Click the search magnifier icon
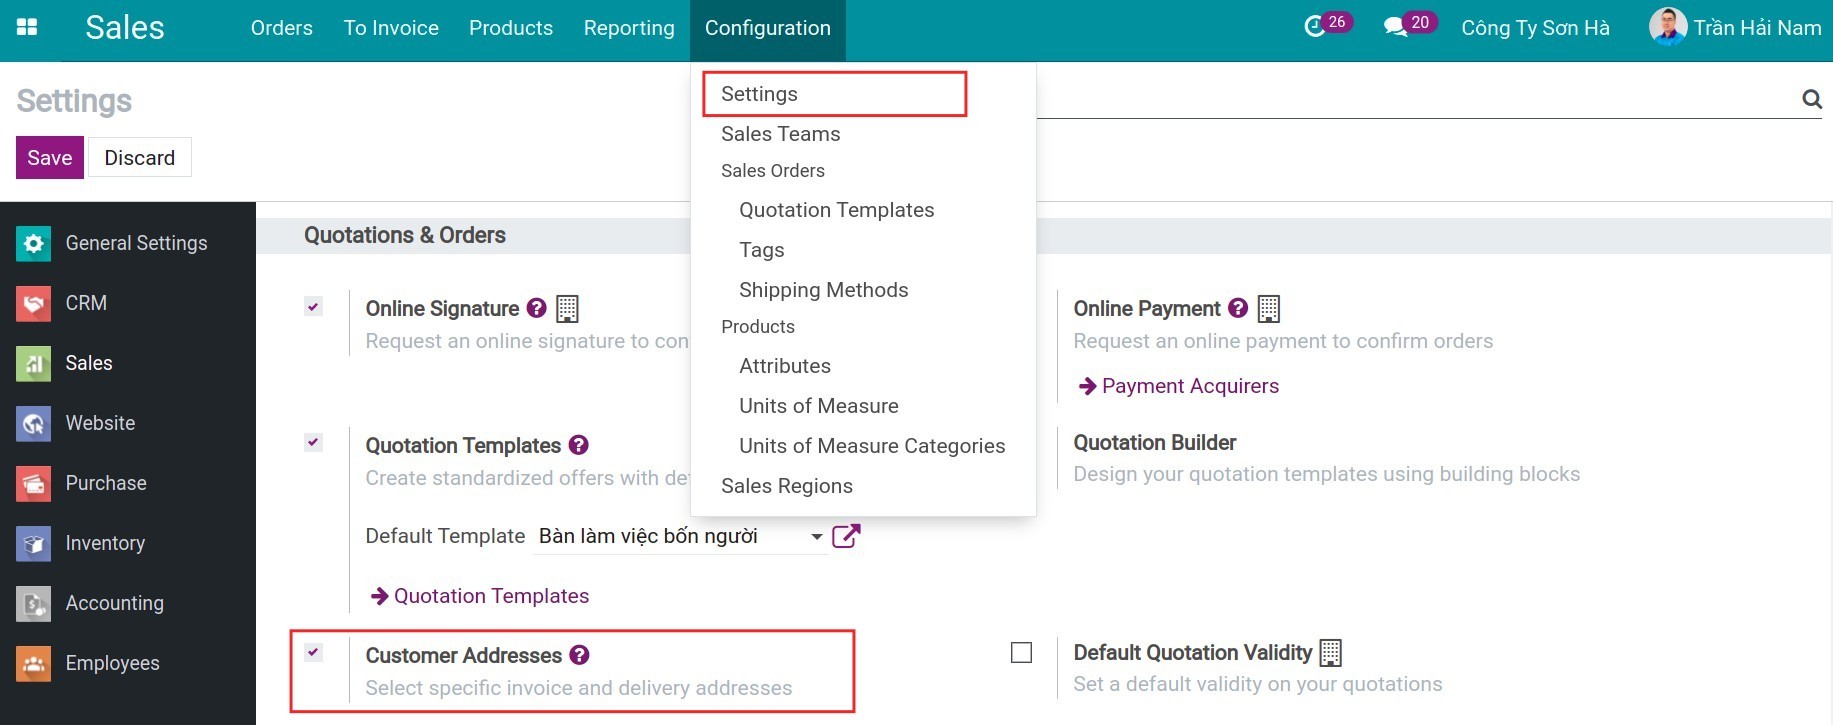This screenshot has width=1833, height=725. click(x=1811, y=99)
